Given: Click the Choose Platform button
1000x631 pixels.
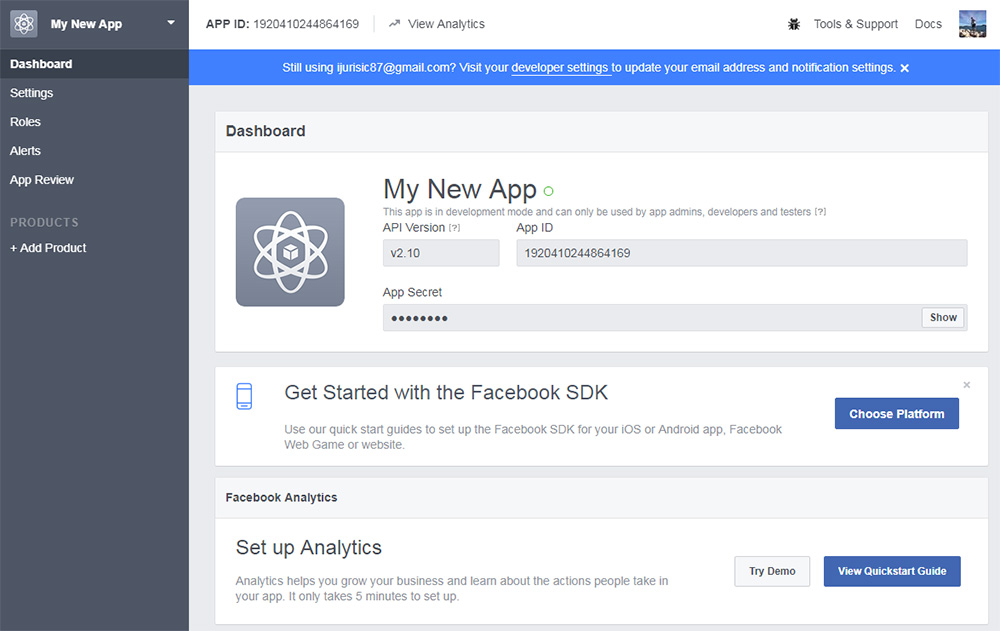Looking at the screenshot, I should (x=897, y=414).
